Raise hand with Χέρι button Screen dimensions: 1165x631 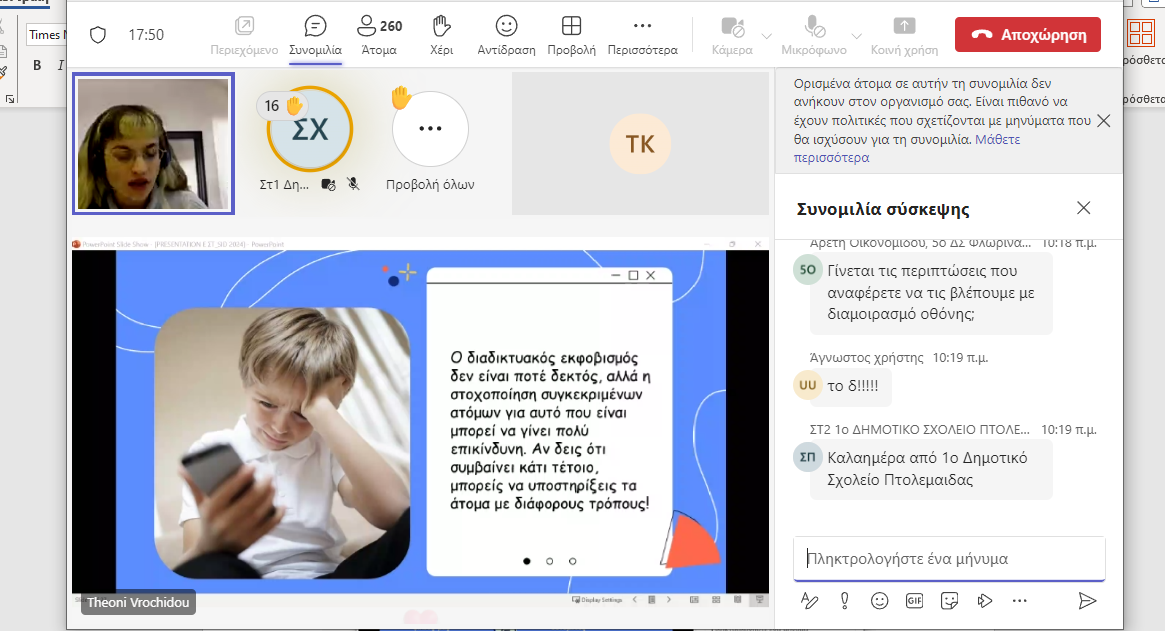click(441, 36)
